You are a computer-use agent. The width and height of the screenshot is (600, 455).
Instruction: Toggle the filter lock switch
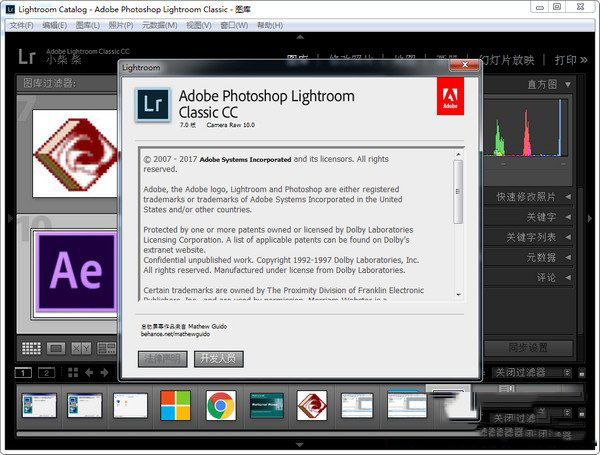[x=582, y=372]
